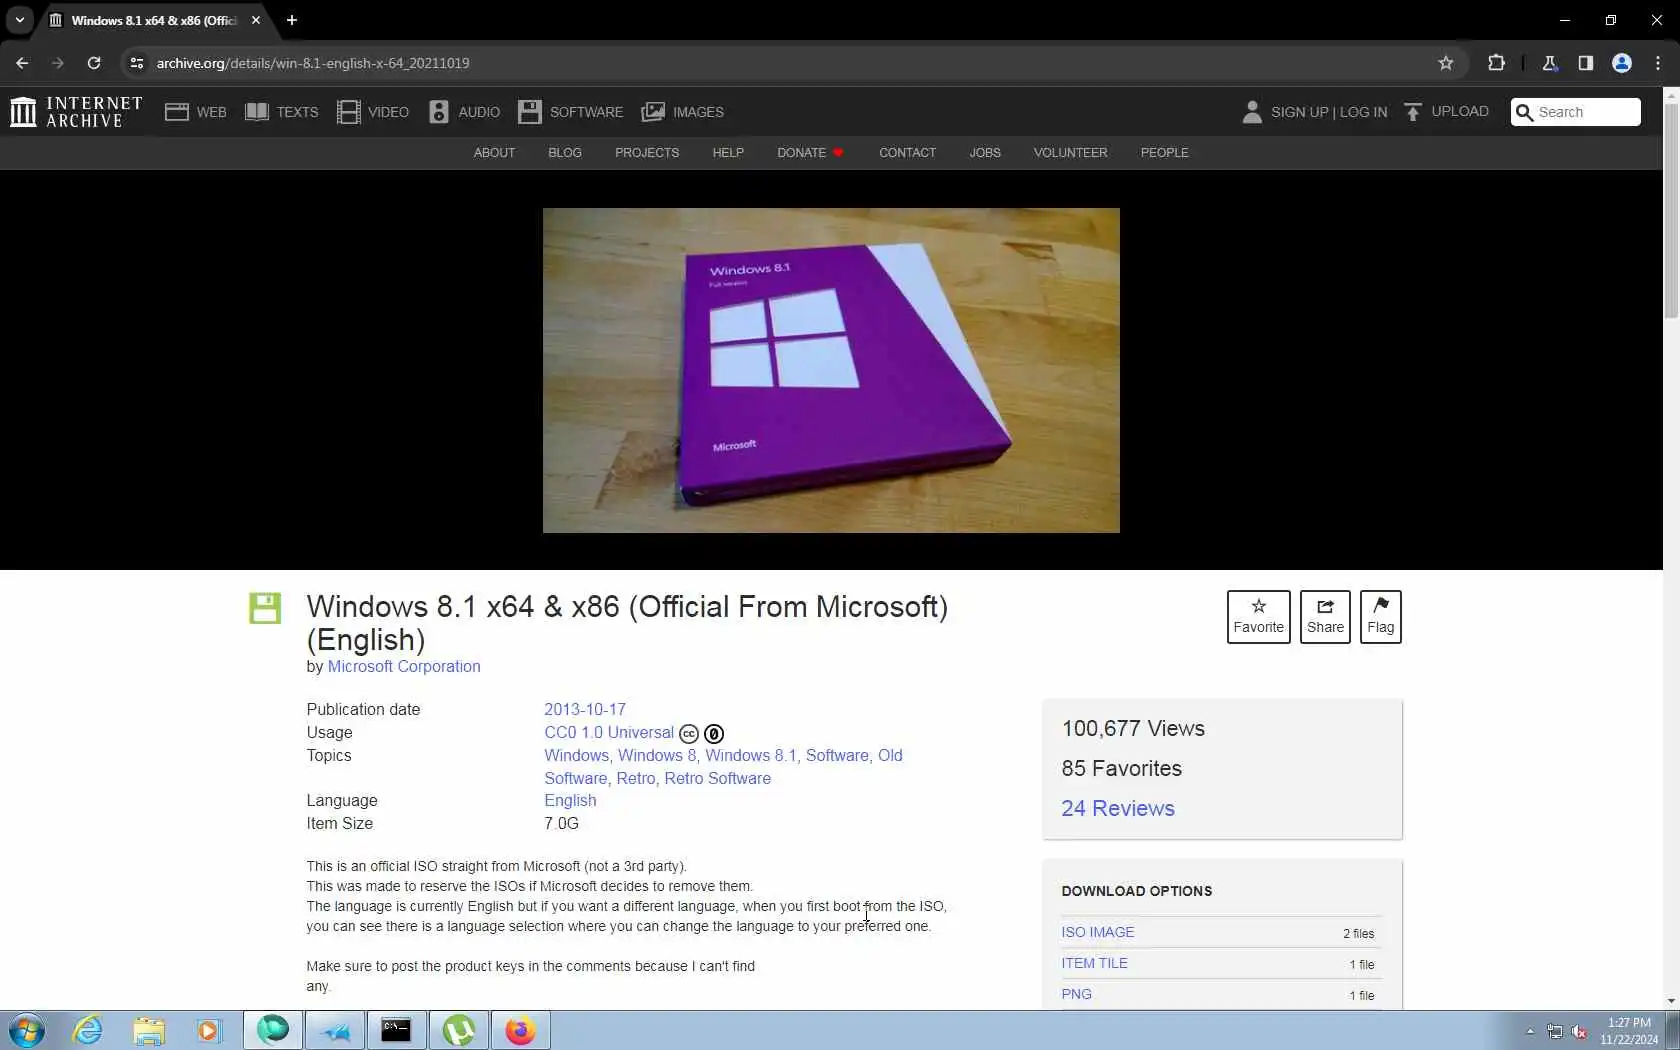View site information icon in address bar
The image size is (1680, 1050).
[x=137, y=63]
